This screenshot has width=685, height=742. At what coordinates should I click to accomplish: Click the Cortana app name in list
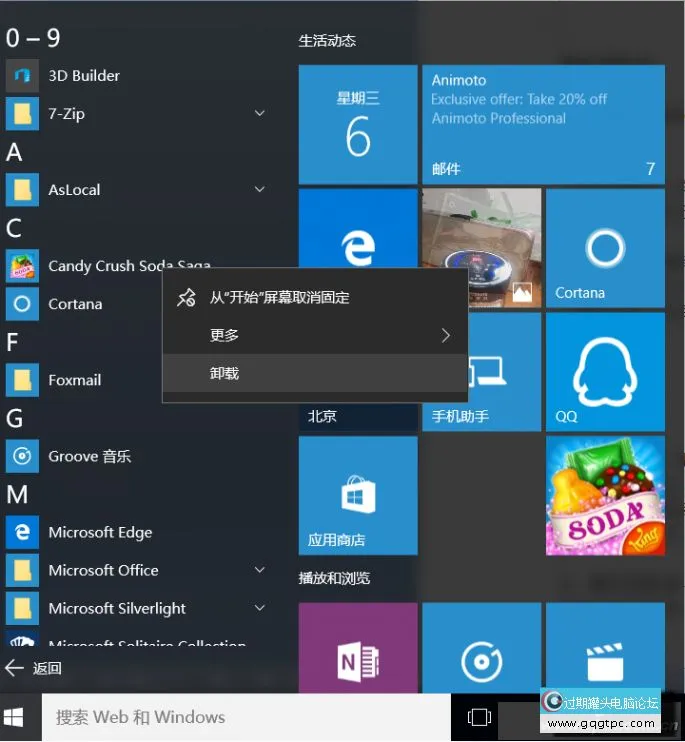click(x=75, y=304)
